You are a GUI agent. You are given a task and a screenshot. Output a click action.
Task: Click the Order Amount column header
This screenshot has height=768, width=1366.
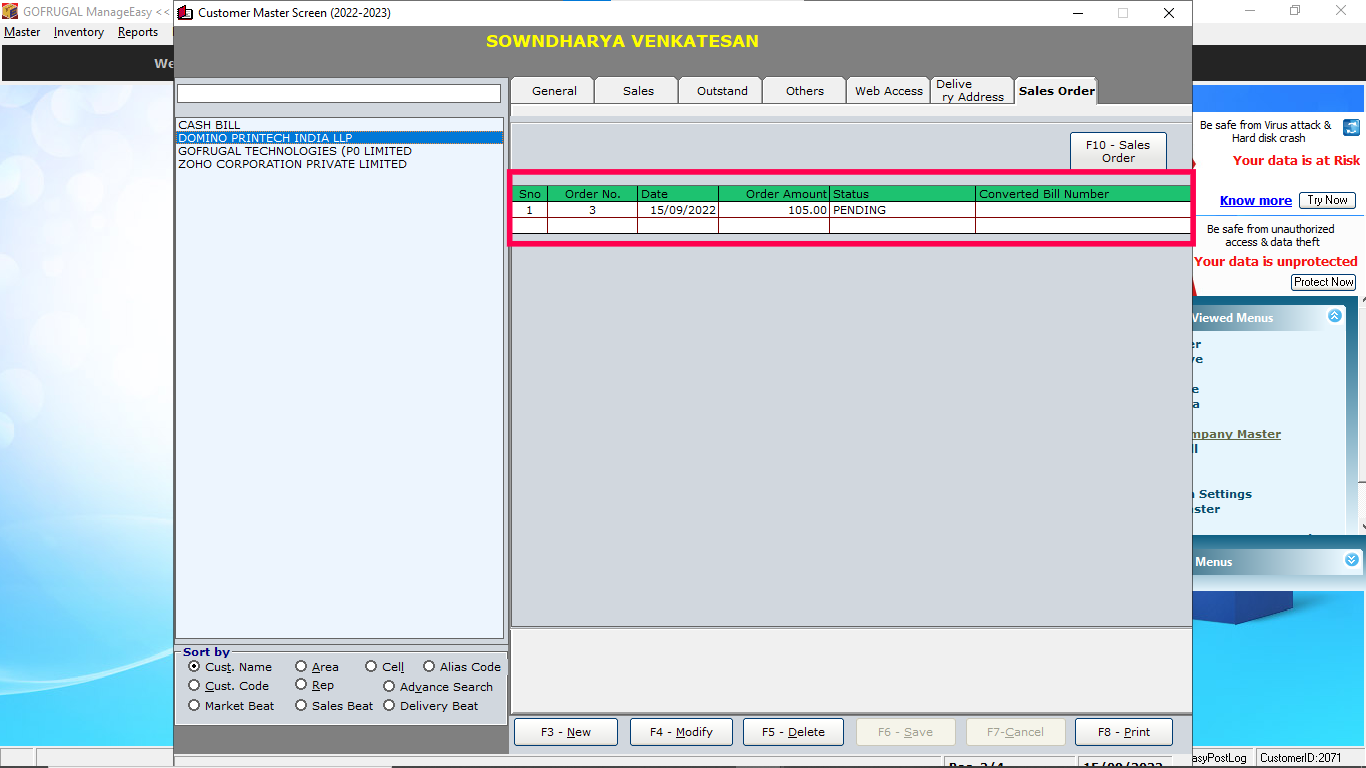point(774,194)
